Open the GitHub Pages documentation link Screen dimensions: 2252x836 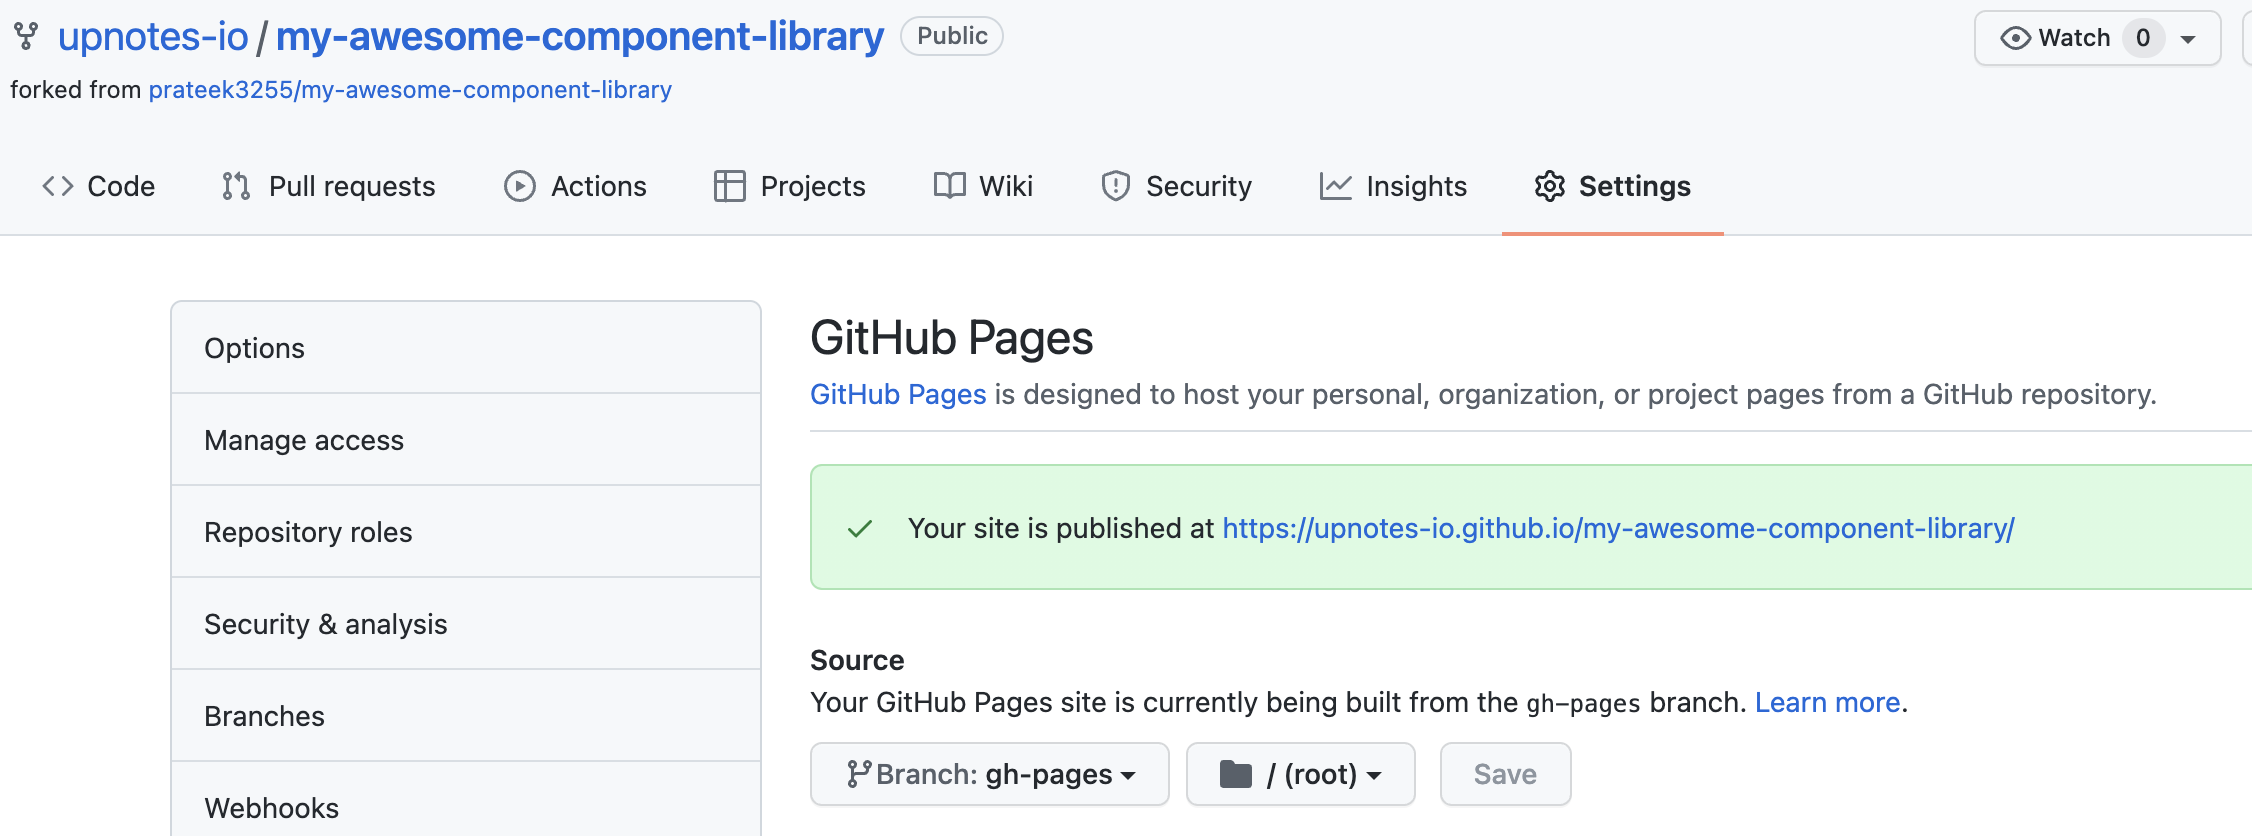(x=898, y=394)
